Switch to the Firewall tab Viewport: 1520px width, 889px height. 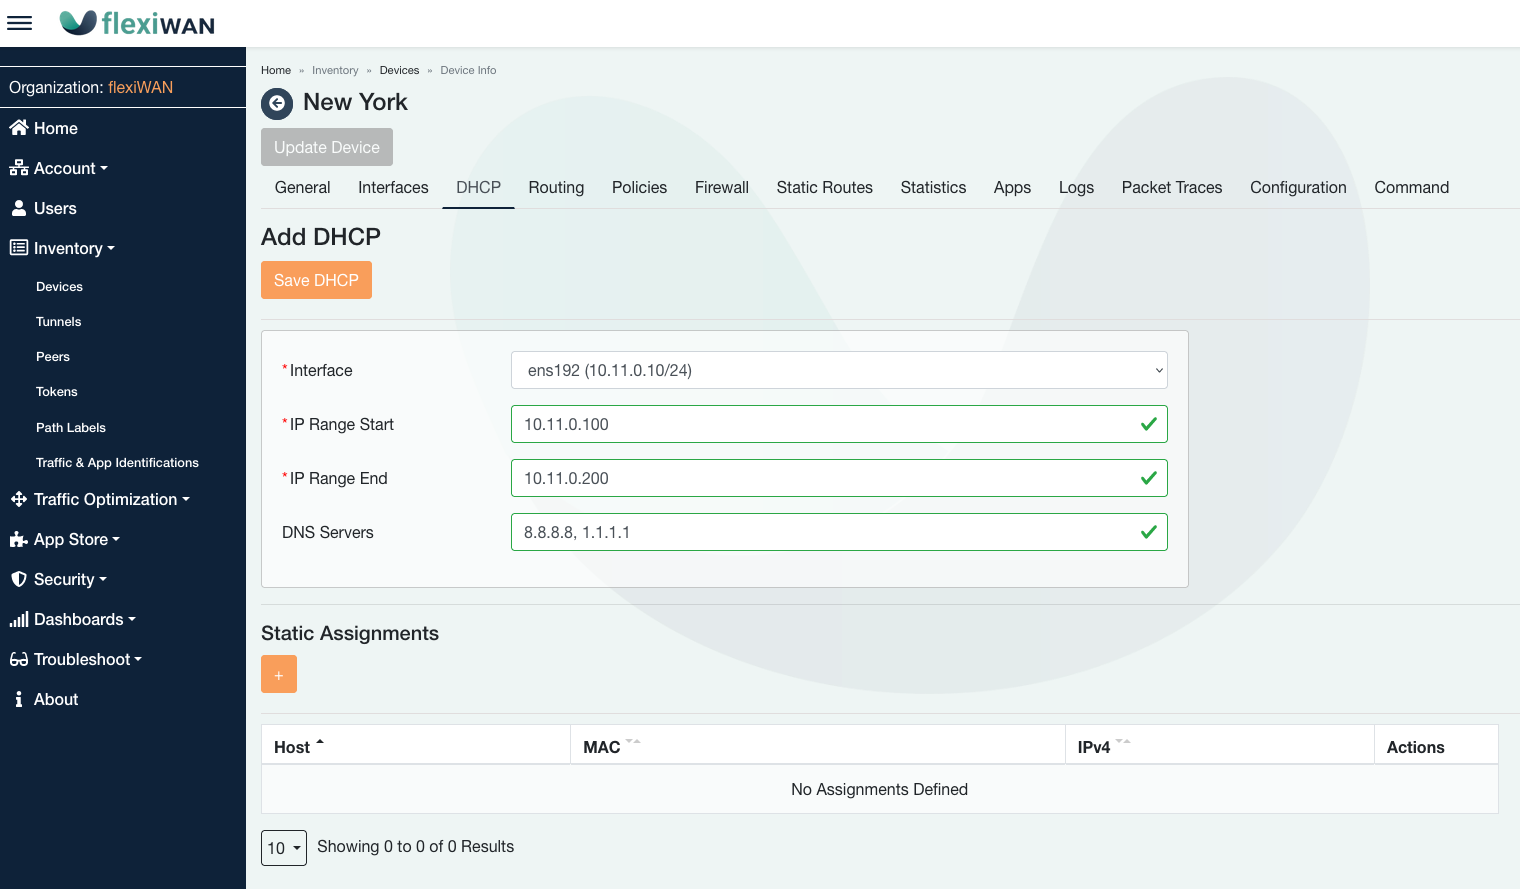[x=721, y=187]
